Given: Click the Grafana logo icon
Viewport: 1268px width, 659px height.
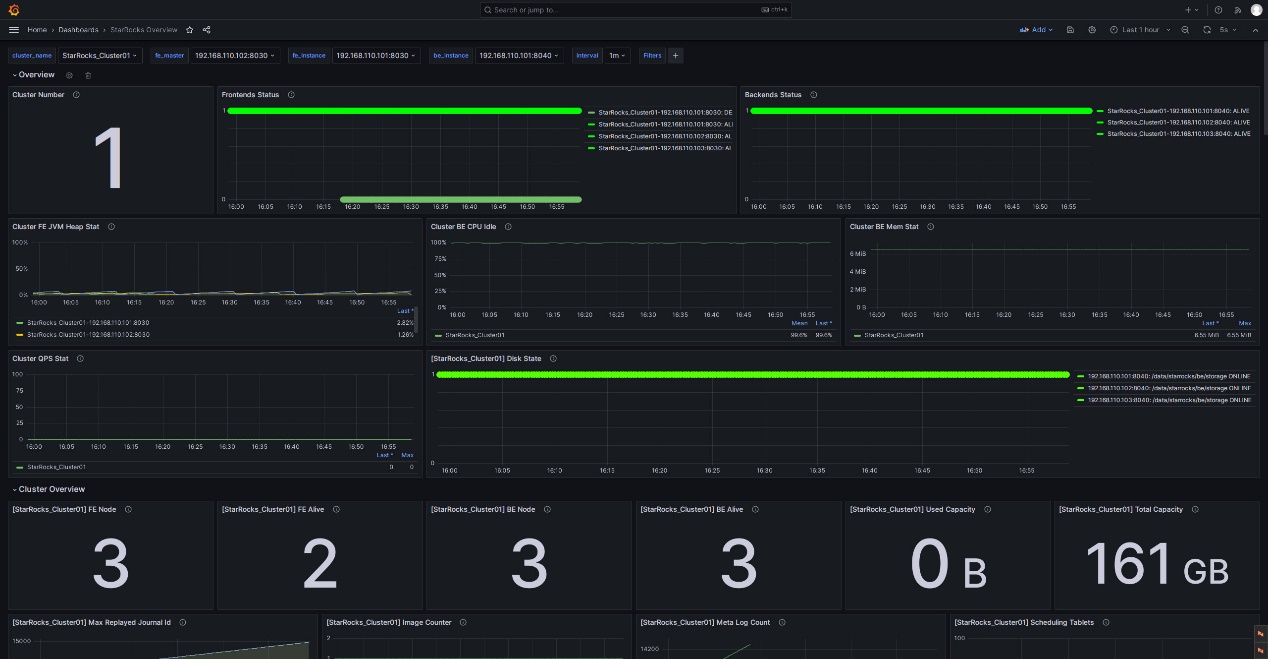Looking at the screenshot, I should 13,10.
